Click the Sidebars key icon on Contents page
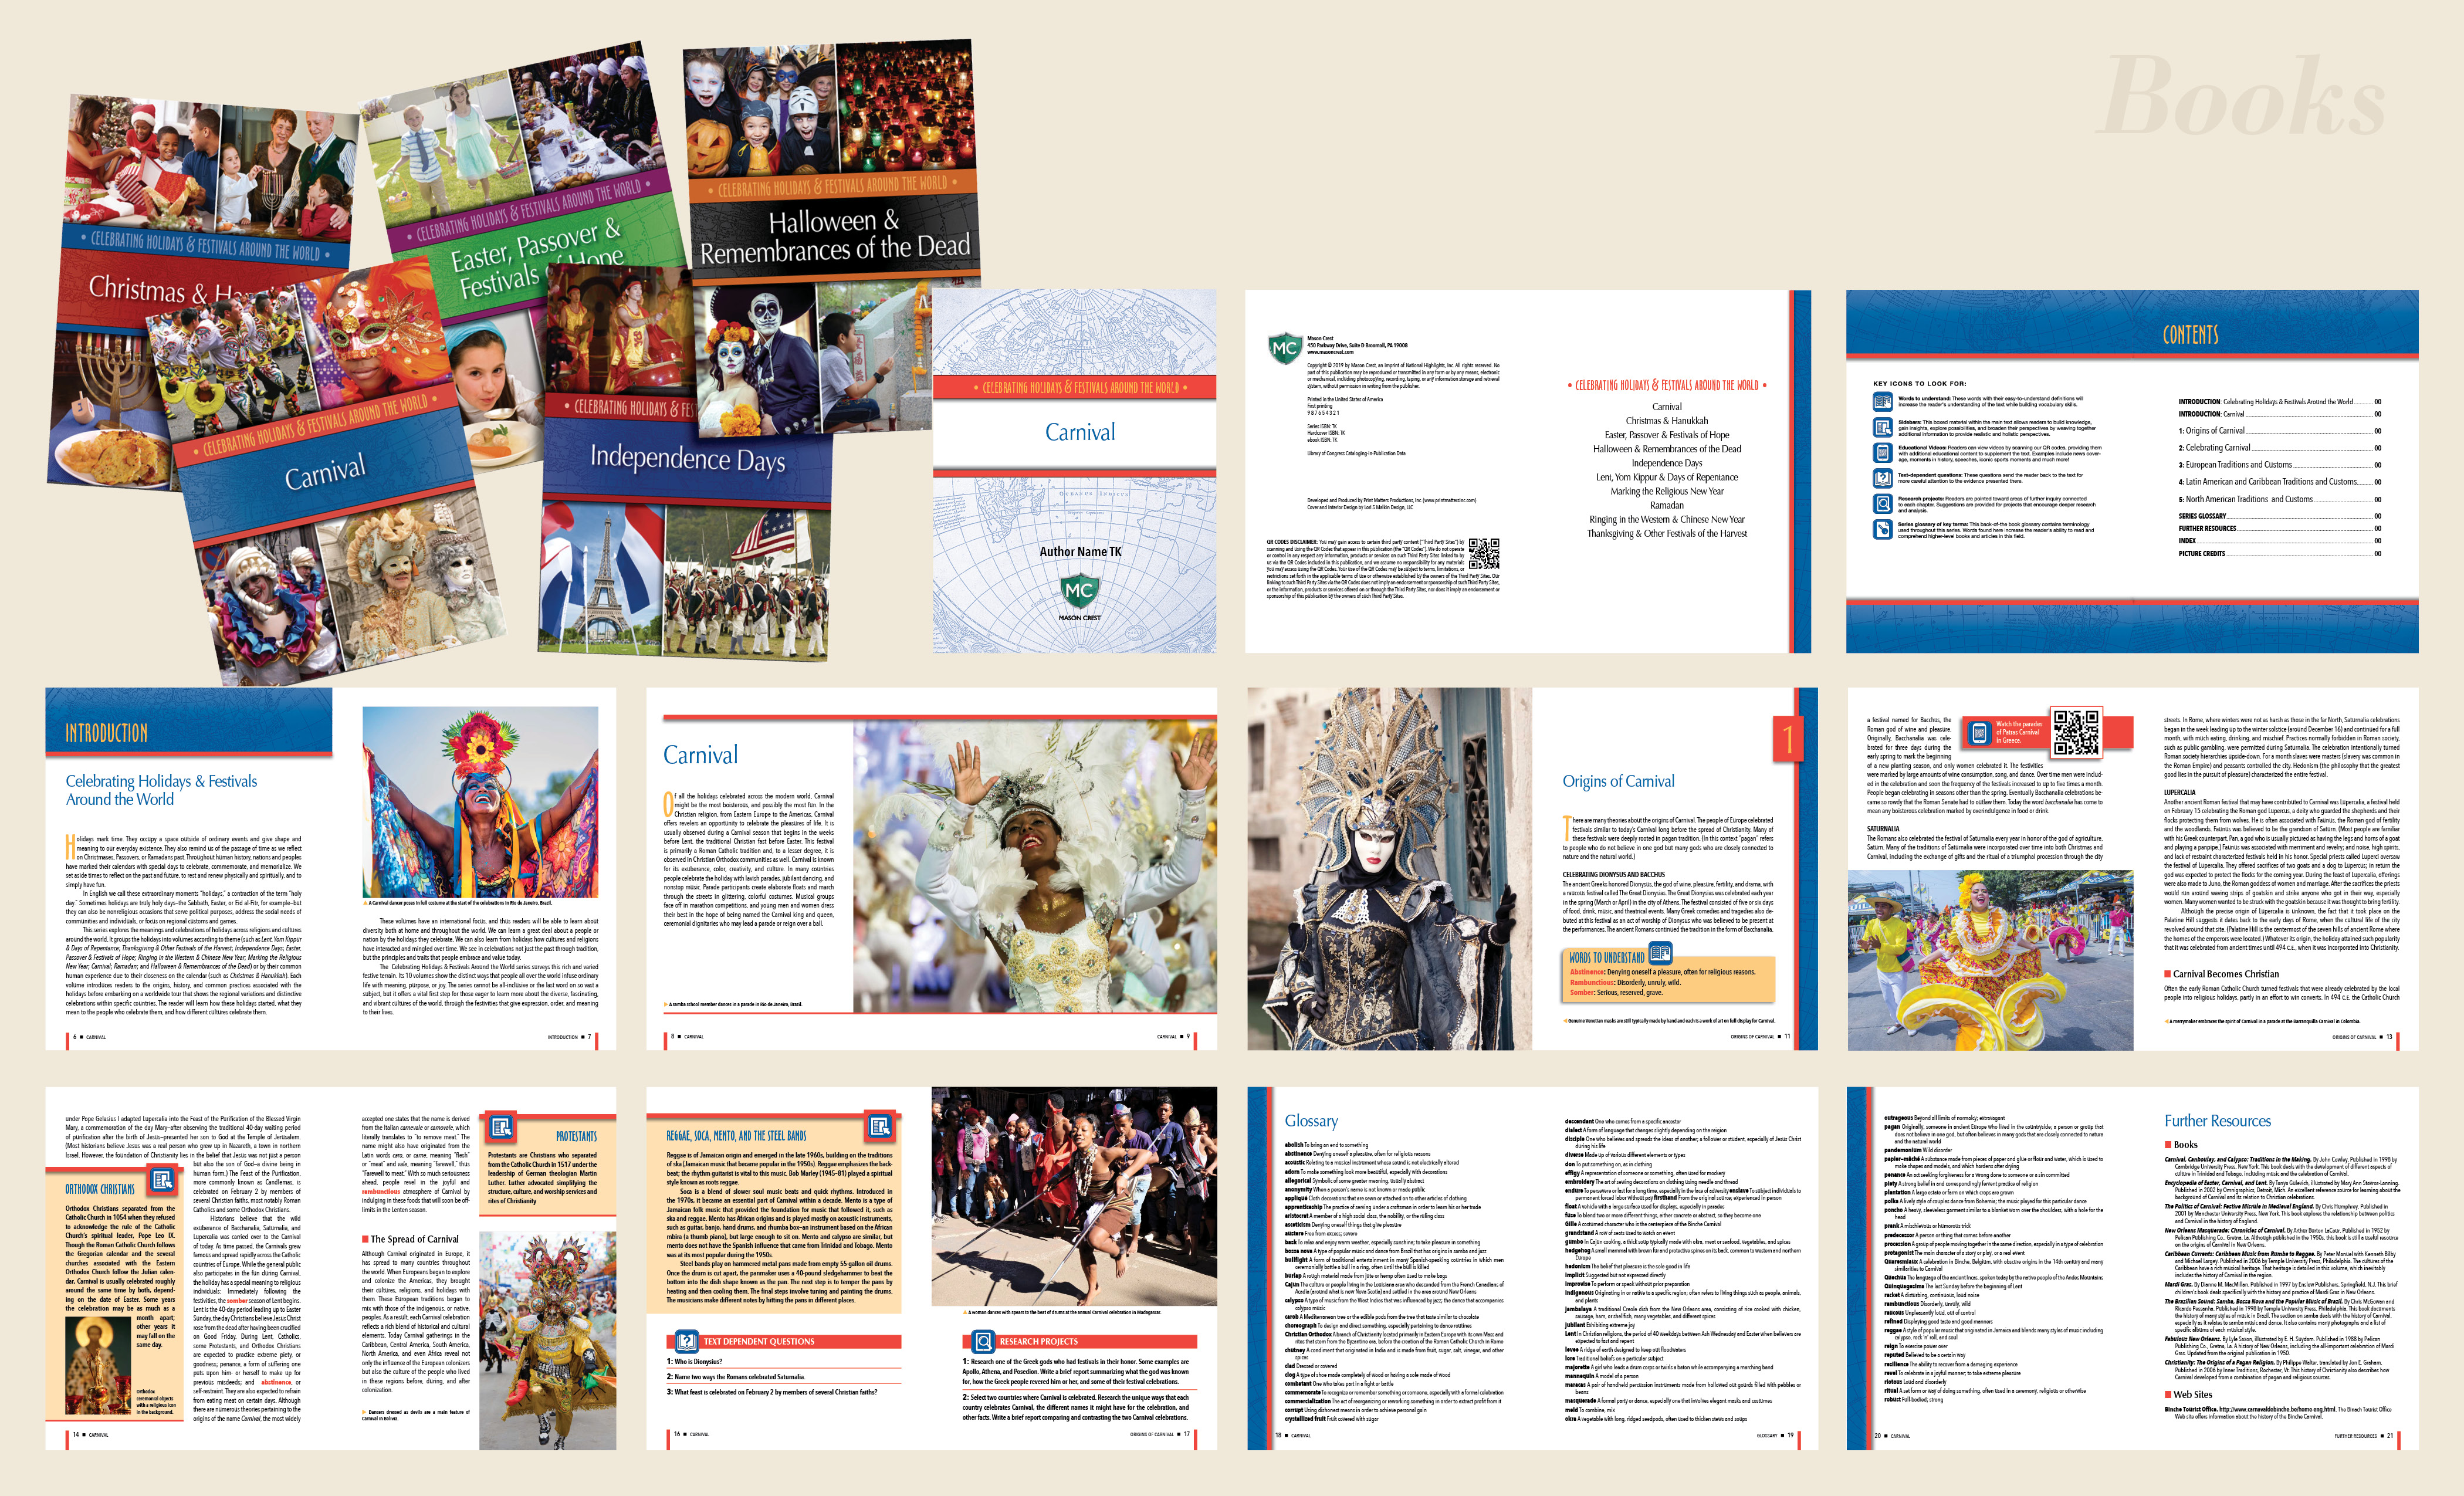The image size is (2464, 1496). pyautogui.click(x=1882, y=427)
